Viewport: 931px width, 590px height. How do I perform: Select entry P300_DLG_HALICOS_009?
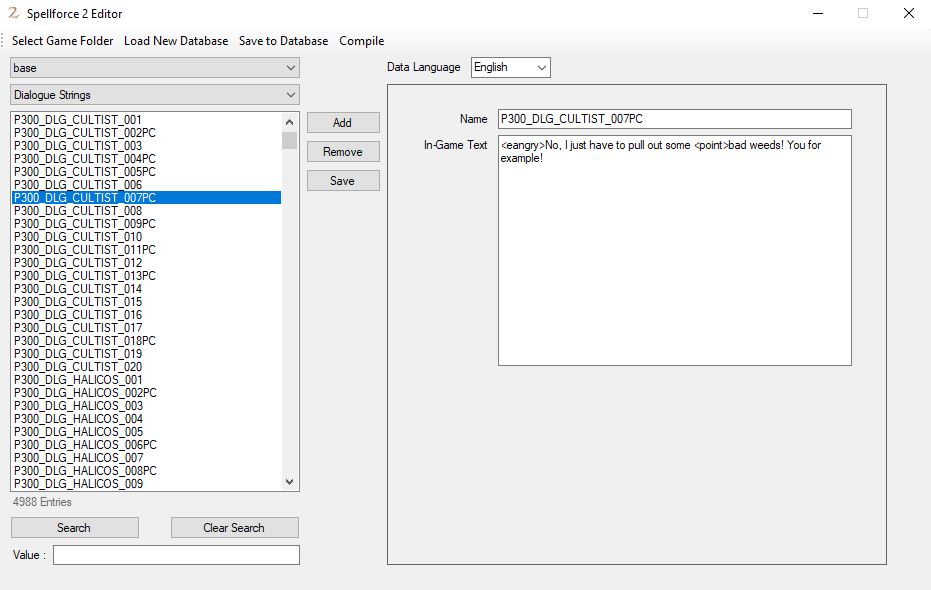(146, 484)
